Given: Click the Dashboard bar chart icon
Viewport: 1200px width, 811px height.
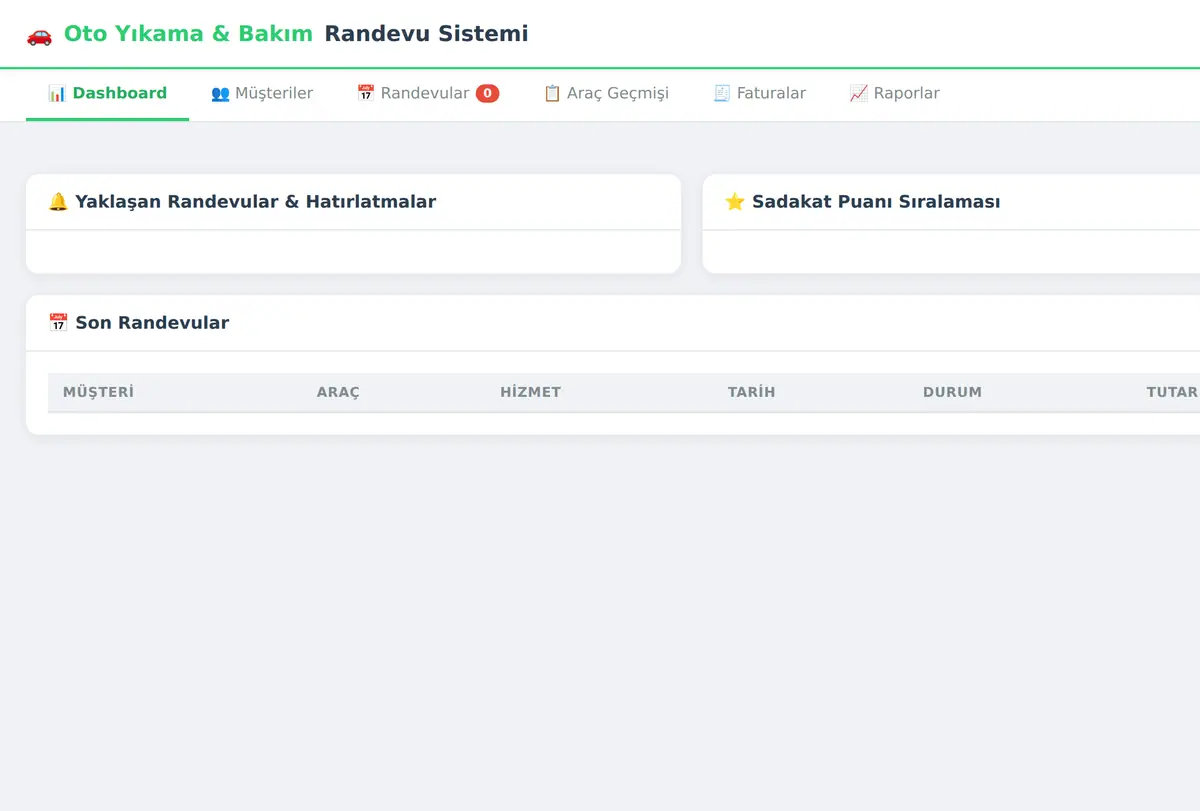Looking at the screenshot, I should coord(57,94).
